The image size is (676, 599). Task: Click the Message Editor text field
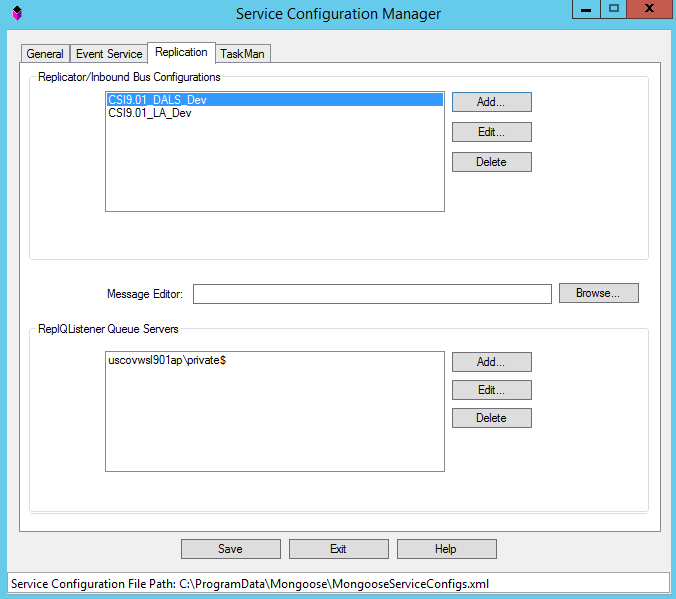pos(372,294)
